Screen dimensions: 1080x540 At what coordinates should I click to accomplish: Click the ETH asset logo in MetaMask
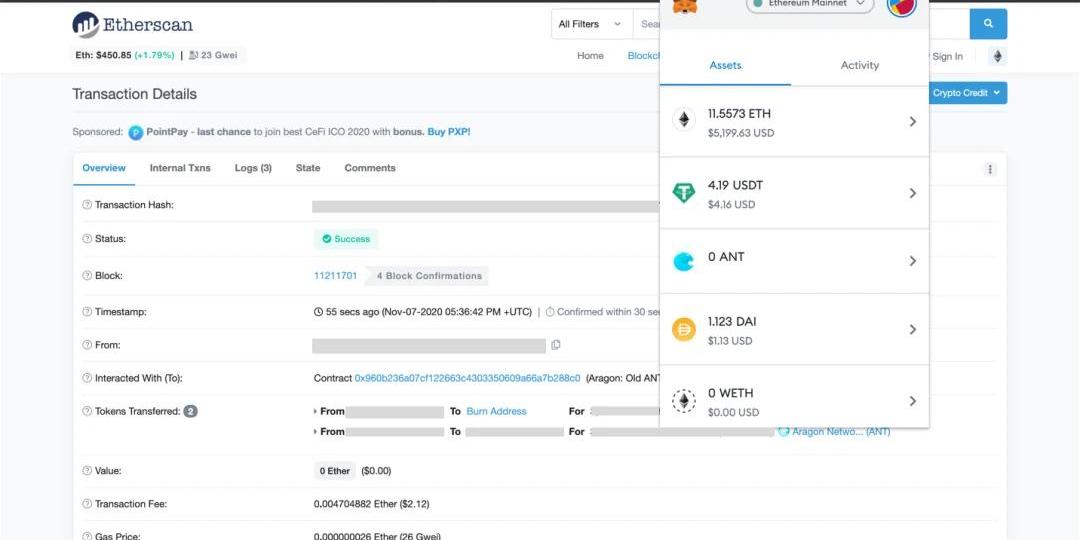(x=684, y=121)
